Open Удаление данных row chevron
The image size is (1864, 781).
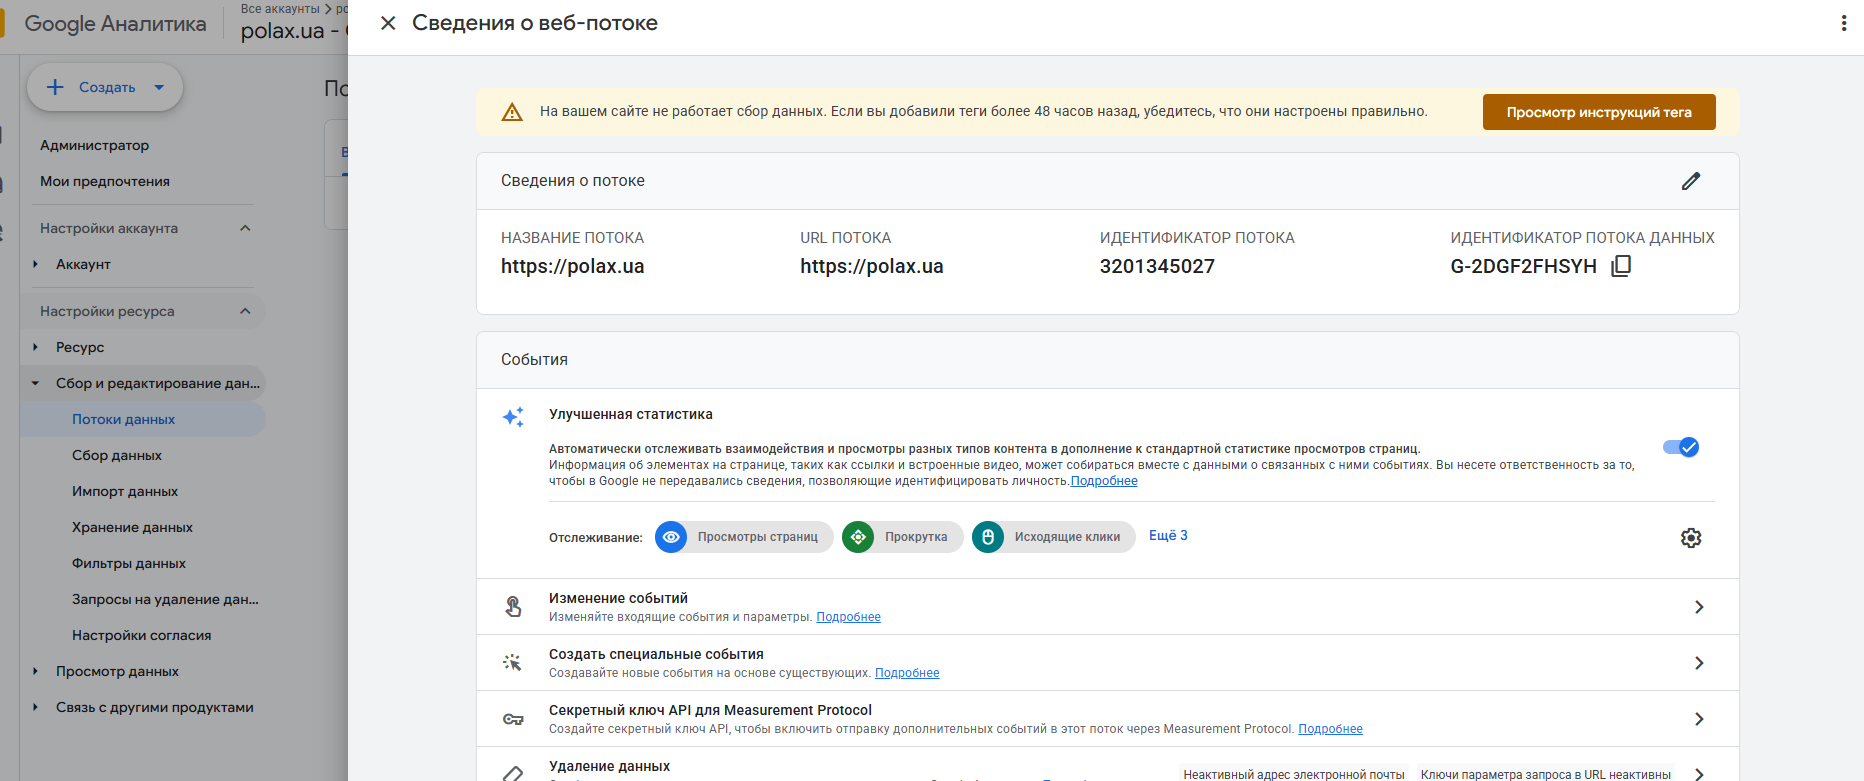[1699, 774]
